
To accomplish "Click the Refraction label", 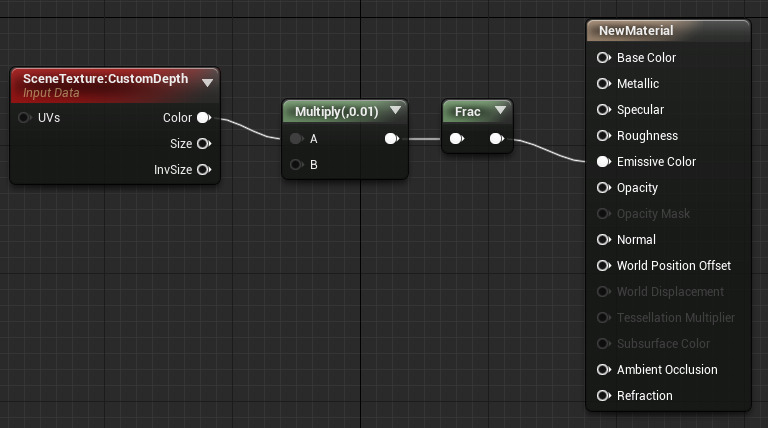I will point(645,395).
